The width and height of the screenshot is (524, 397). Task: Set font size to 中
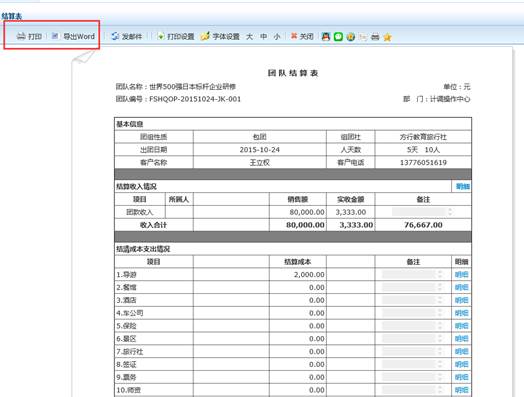tap(263, 36)
